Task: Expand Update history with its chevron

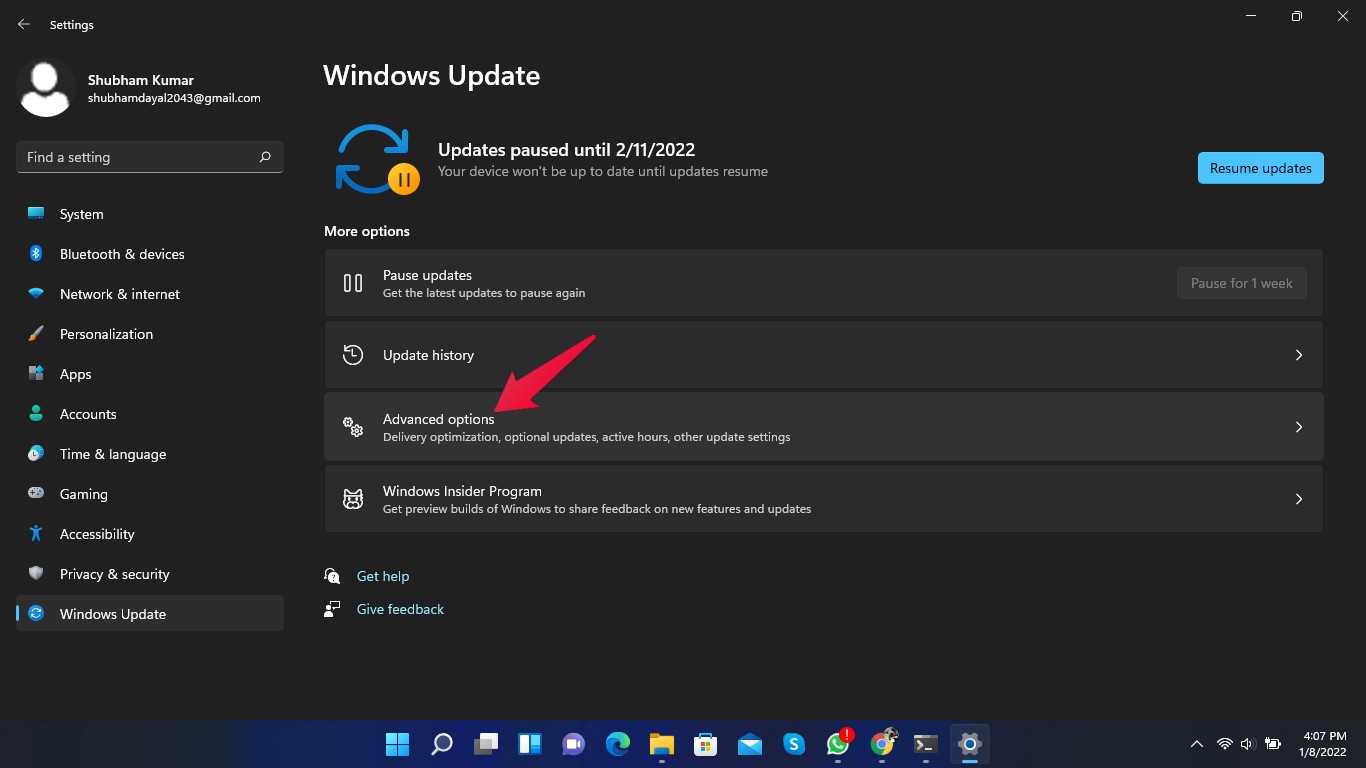Action: (1299, 355)
